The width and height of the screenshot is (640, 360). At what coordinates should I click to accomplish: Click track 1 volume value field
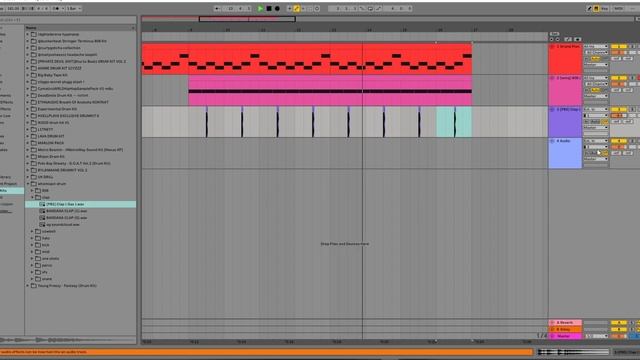coord(618,53)
